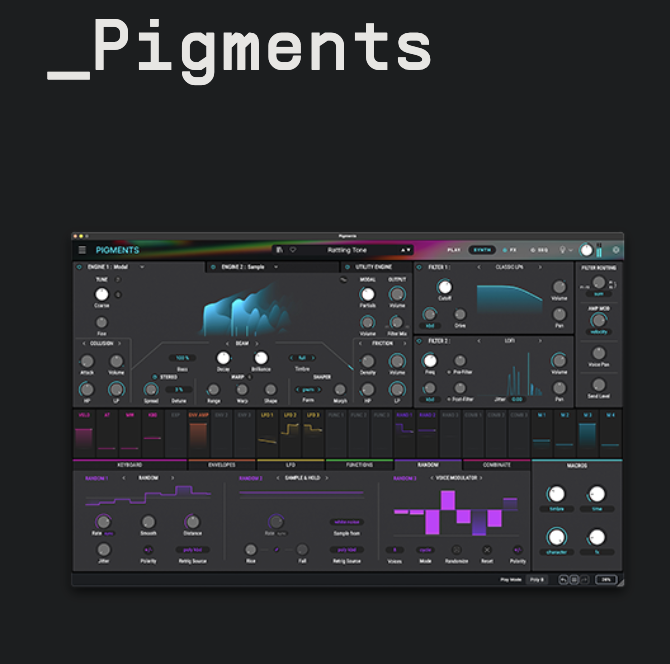Viewport: 670px width, 664px height.
Task: Click the Detune percentage value field
Action: coord(179,390)
